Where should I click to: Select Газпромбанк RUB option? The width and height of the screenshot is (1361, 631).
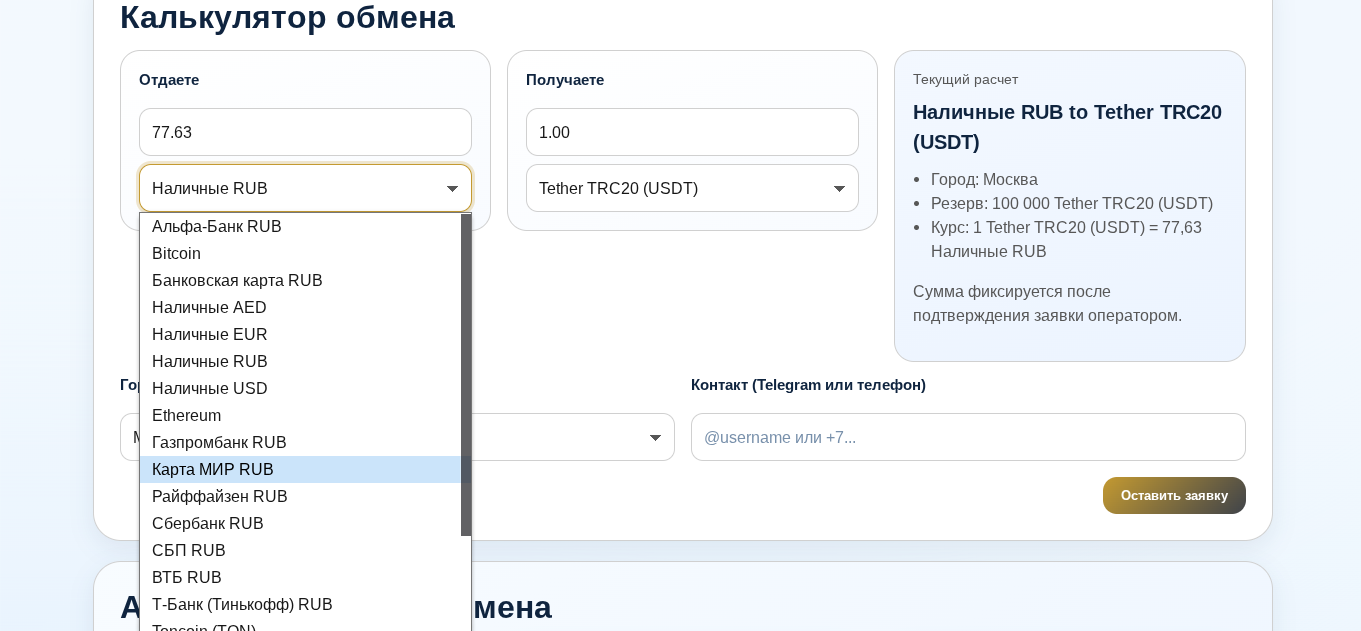(x=219, y=442)
